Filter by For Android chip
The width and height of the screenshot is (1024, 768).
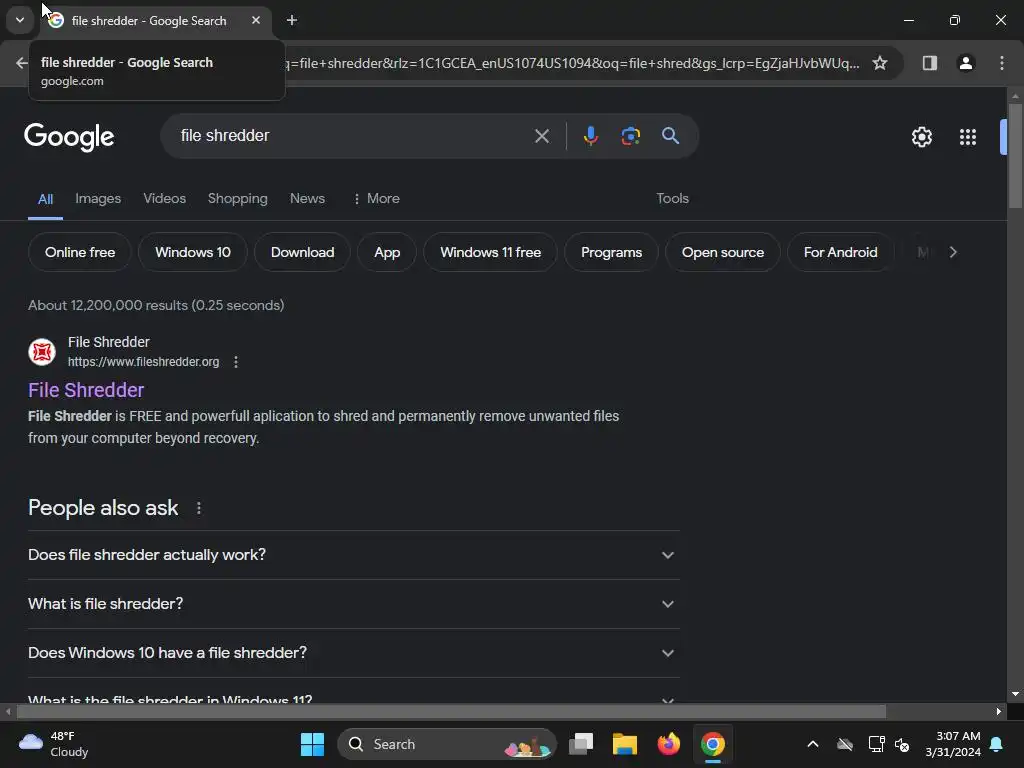(x=840, y=252)
